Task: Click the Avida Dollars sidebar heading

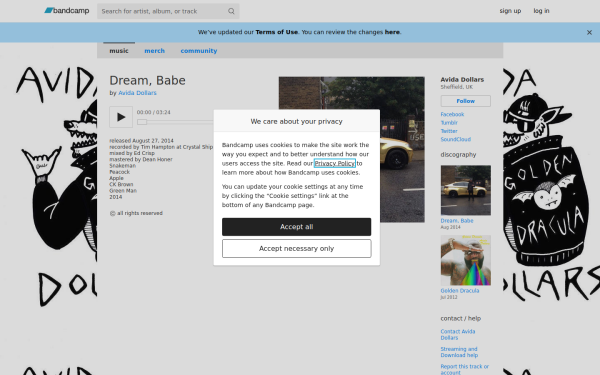Action: (x=462, y=80)
